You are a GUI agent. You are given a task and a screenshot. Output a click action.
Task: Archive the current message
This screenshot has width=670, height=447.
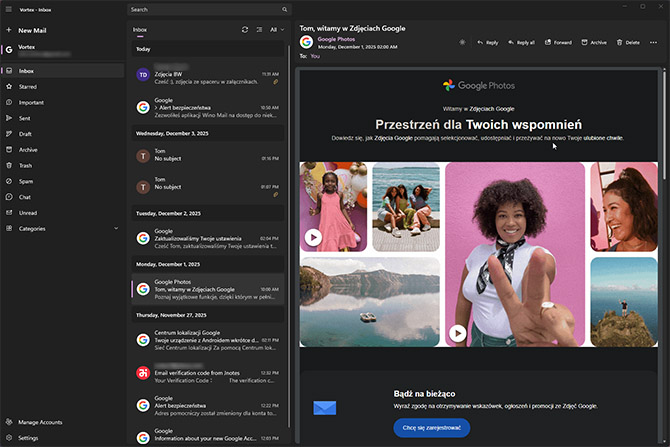[x=593, y=42]
